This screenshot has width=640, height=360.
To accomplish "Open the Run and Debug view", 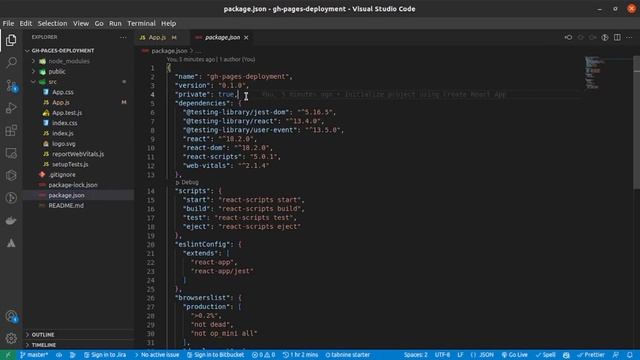I will click(11, 108).
